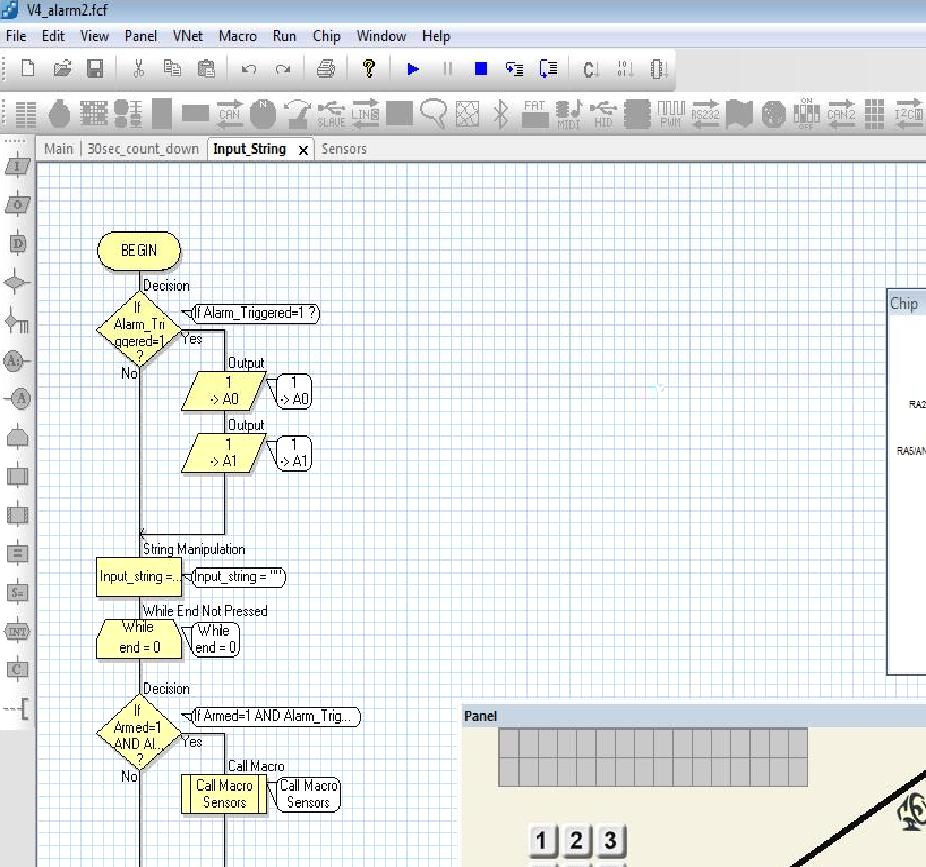Screen dimensions: 926x867
Task: Select the Delay icon in side toolbox
Action: click(17, 243)
